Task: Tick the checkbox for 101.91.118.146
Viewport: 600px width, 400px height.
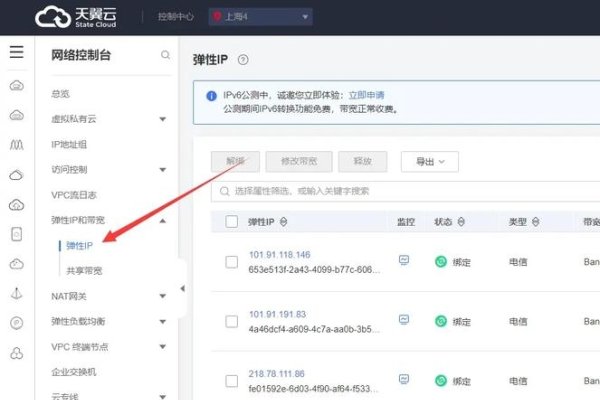Action: coord(232,262)
